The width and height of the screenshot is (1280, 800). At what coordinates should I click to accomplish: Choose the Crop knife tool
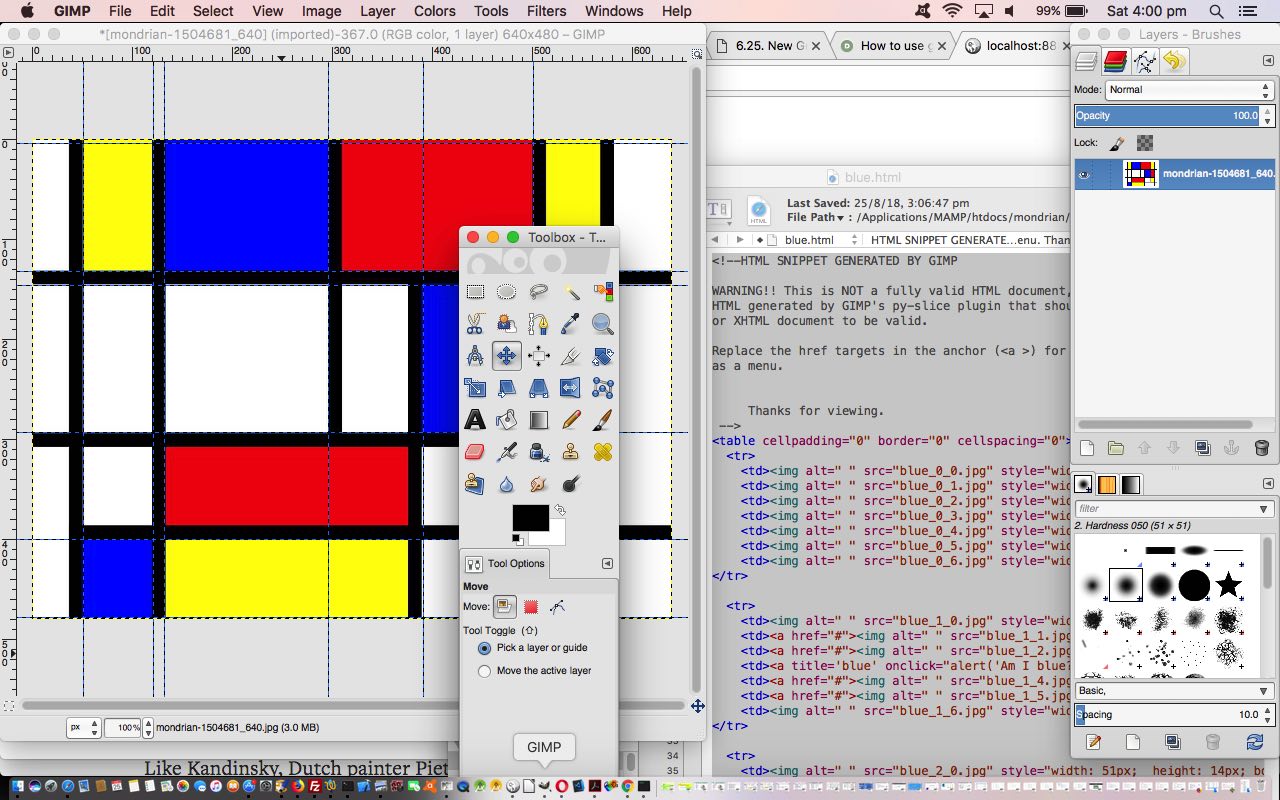pyautogui.click(x=571, y=356)
